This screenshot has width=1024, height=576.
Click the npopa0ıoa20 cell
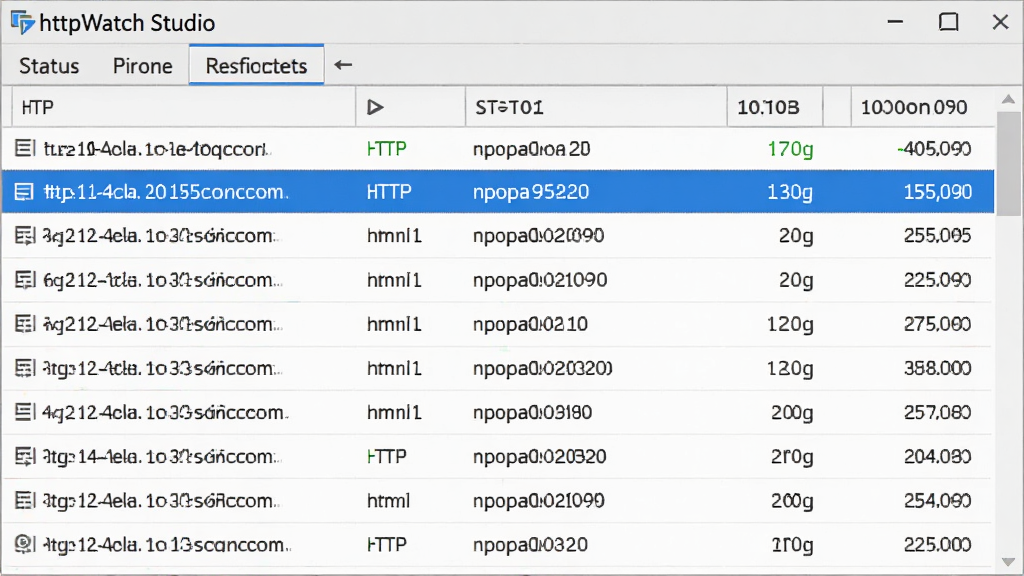(532, 150)
